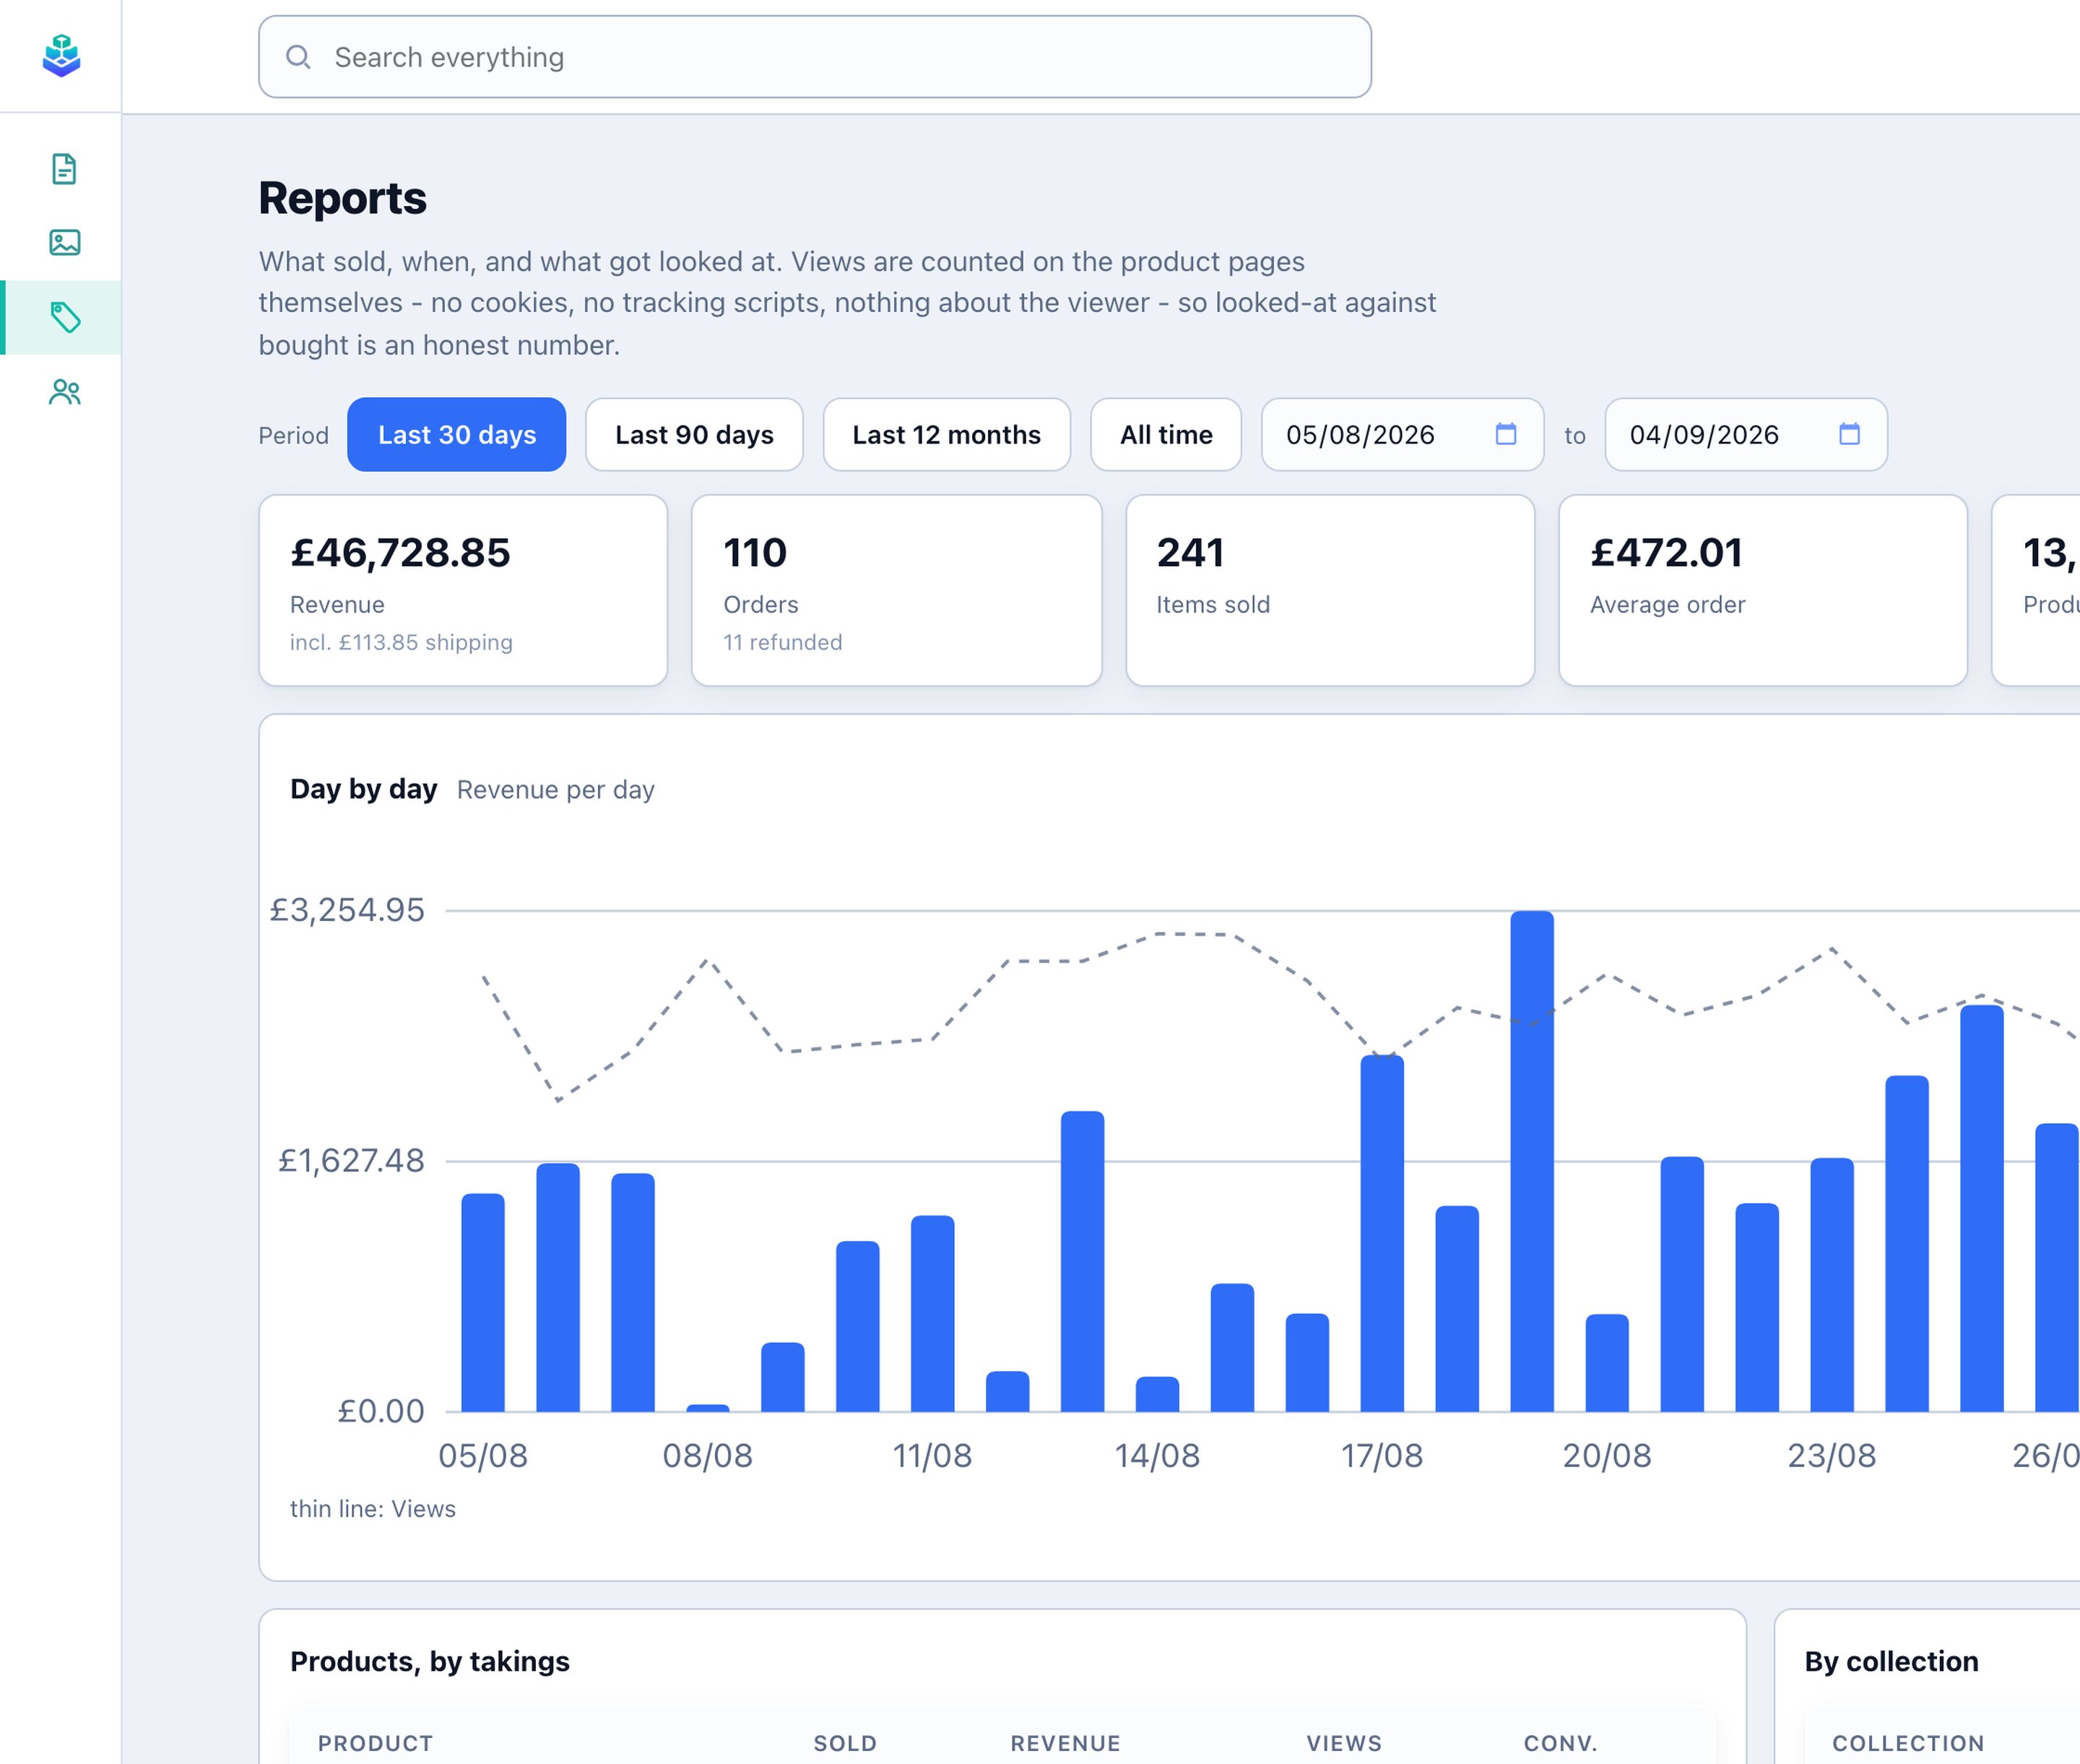
Task: Click the CONV. column header
Action: pos(1560,1744)
